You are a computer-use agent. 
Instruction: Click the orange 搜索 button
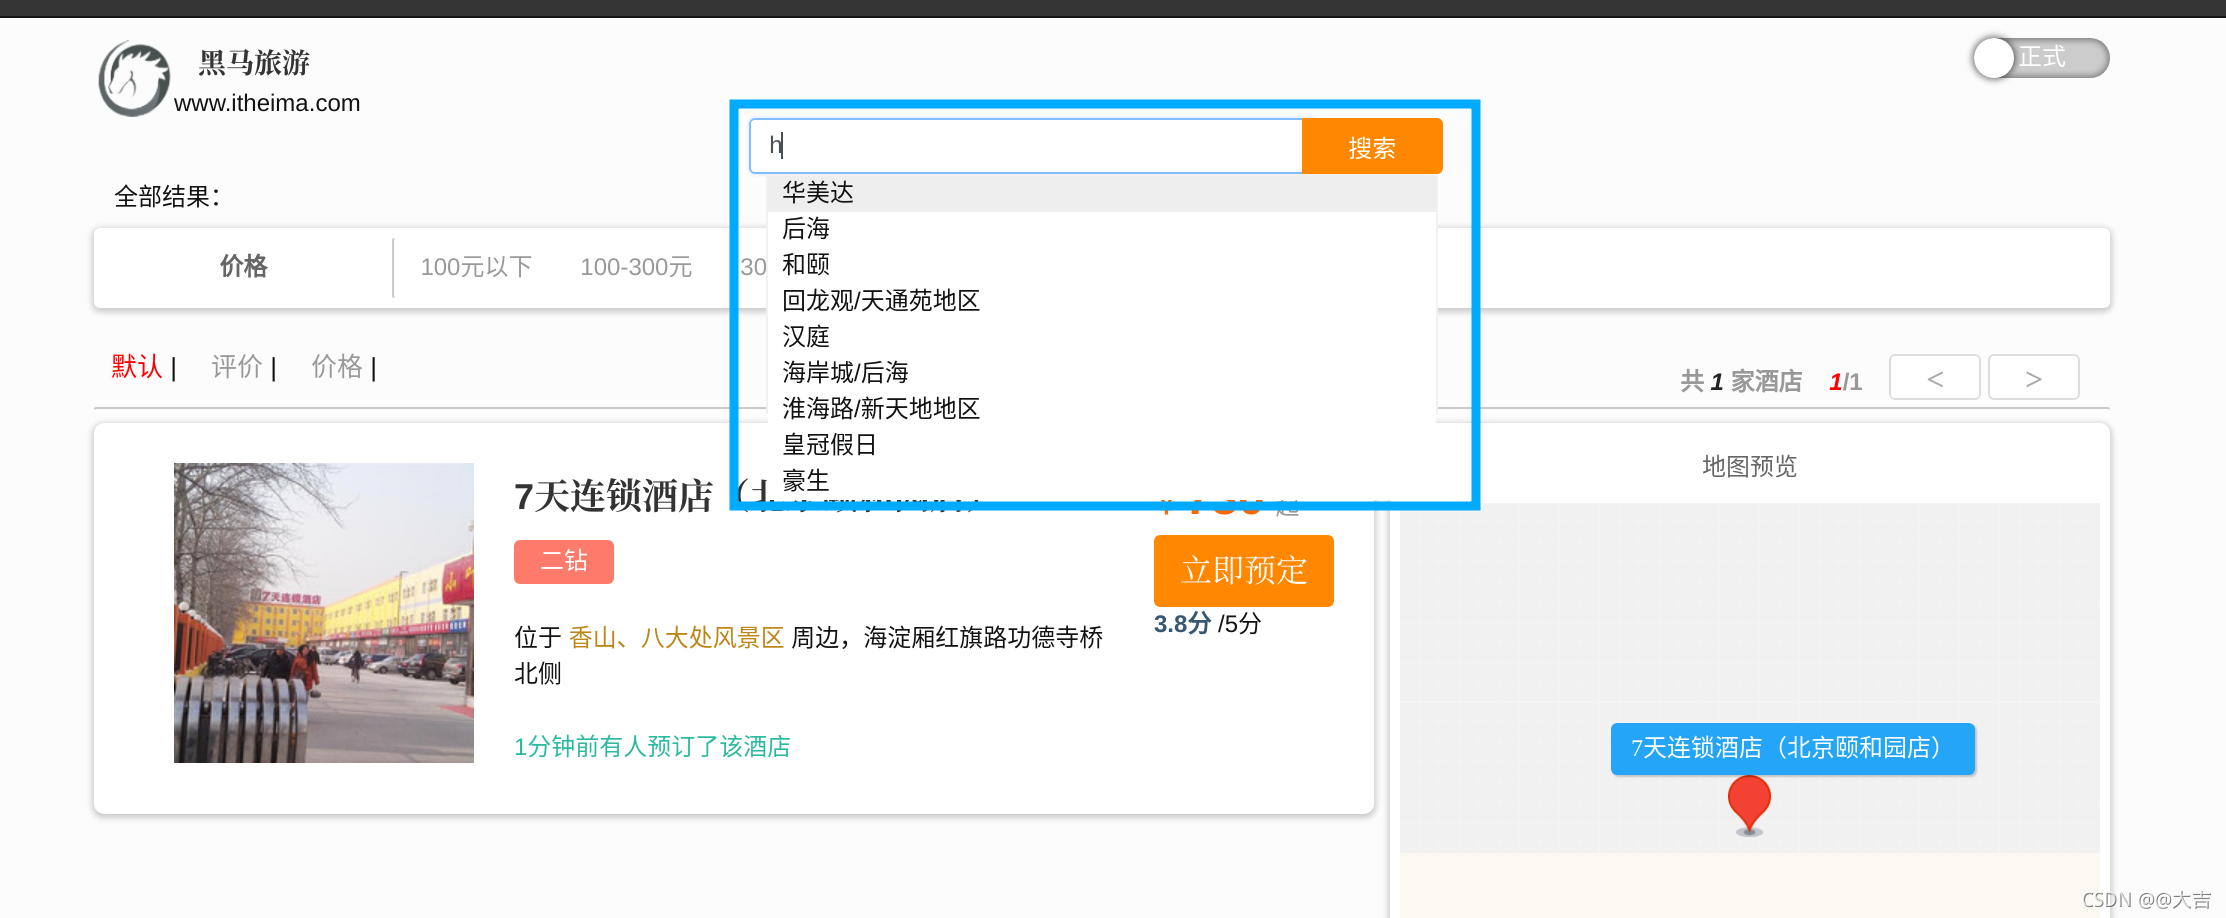[x=1372, y=146]
